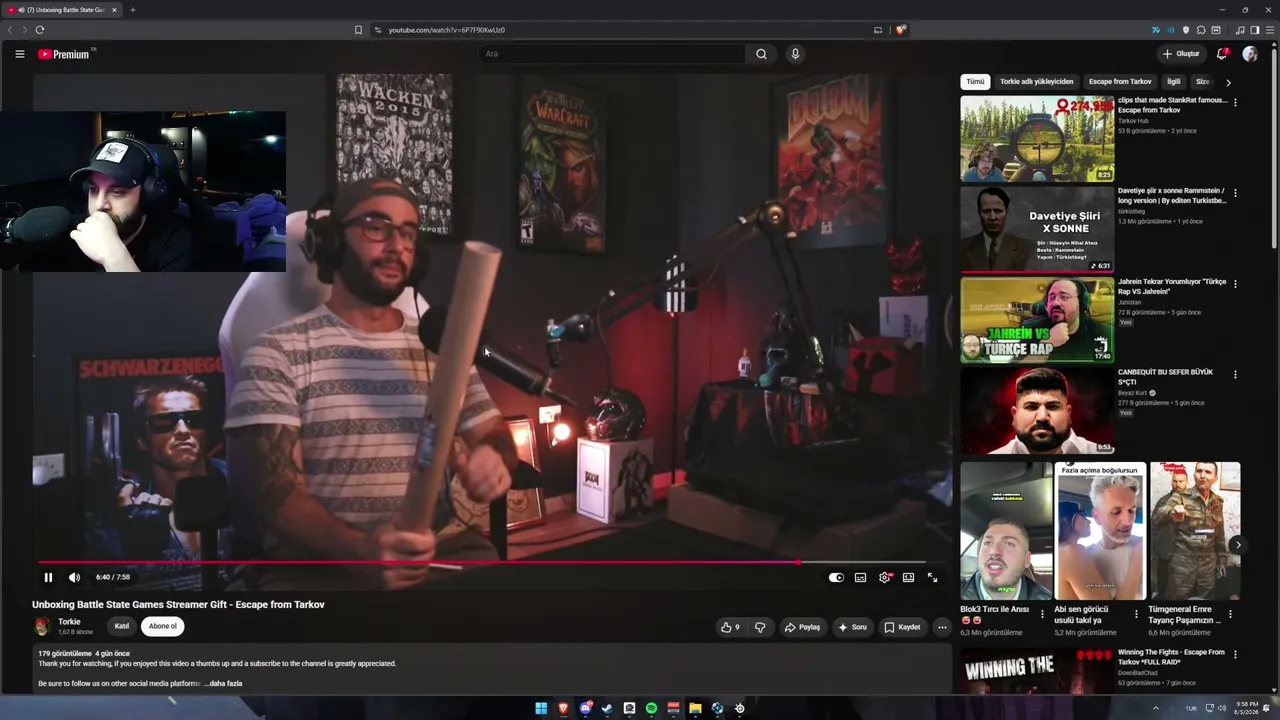This screenshot has height=720, width=1280.
Task: Go to YouTube Premium home logo
Action: (x=65, y=54)
